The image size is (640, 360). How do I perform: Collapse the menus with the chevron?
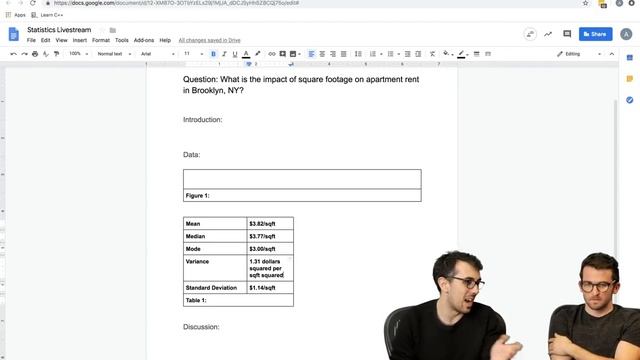point(612,54)
